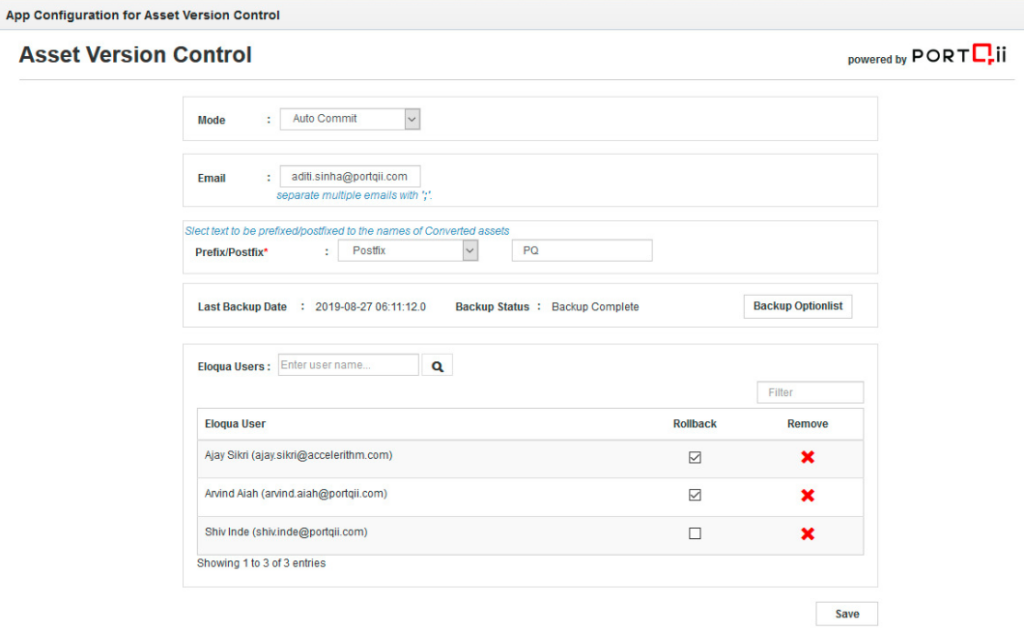Remove Shiv Inde with the red X

point(807,533)
